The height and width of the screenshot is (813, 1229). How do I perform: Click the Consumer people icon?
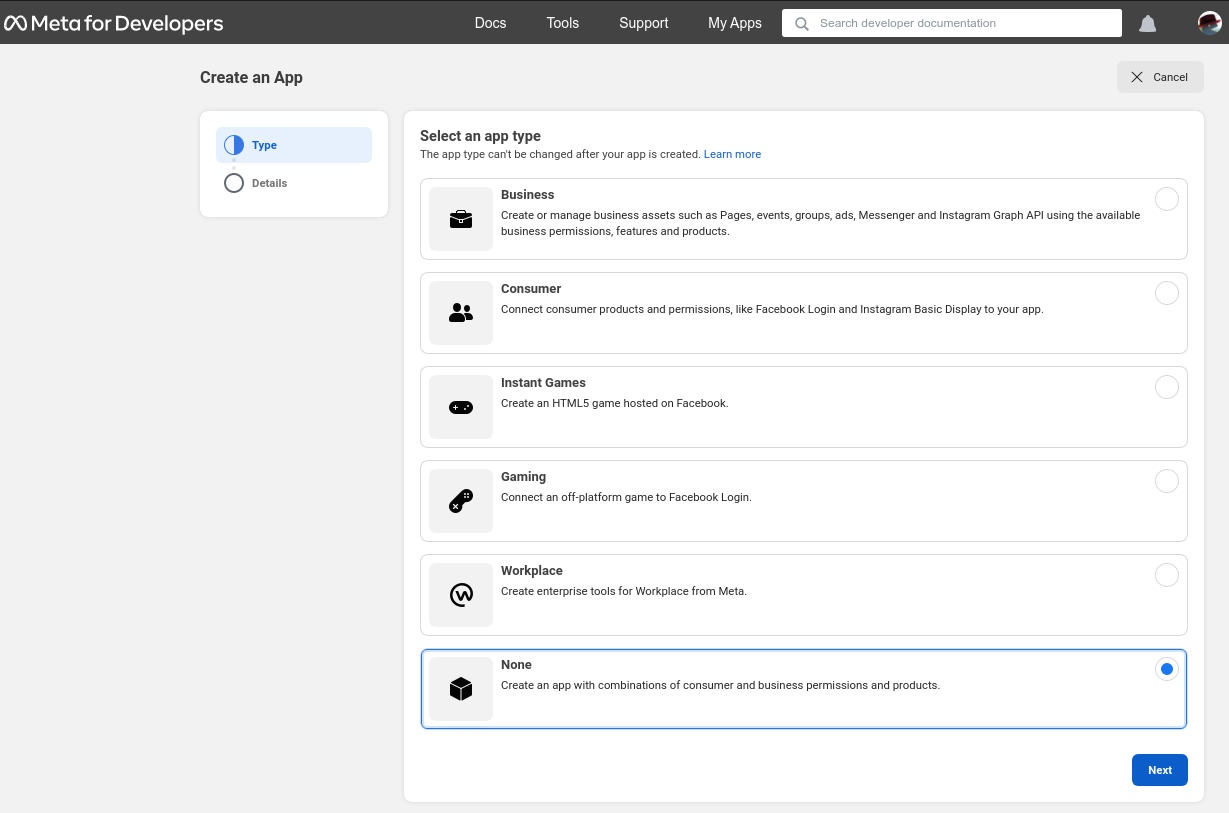pyautogui.click(x=461, y=313)
